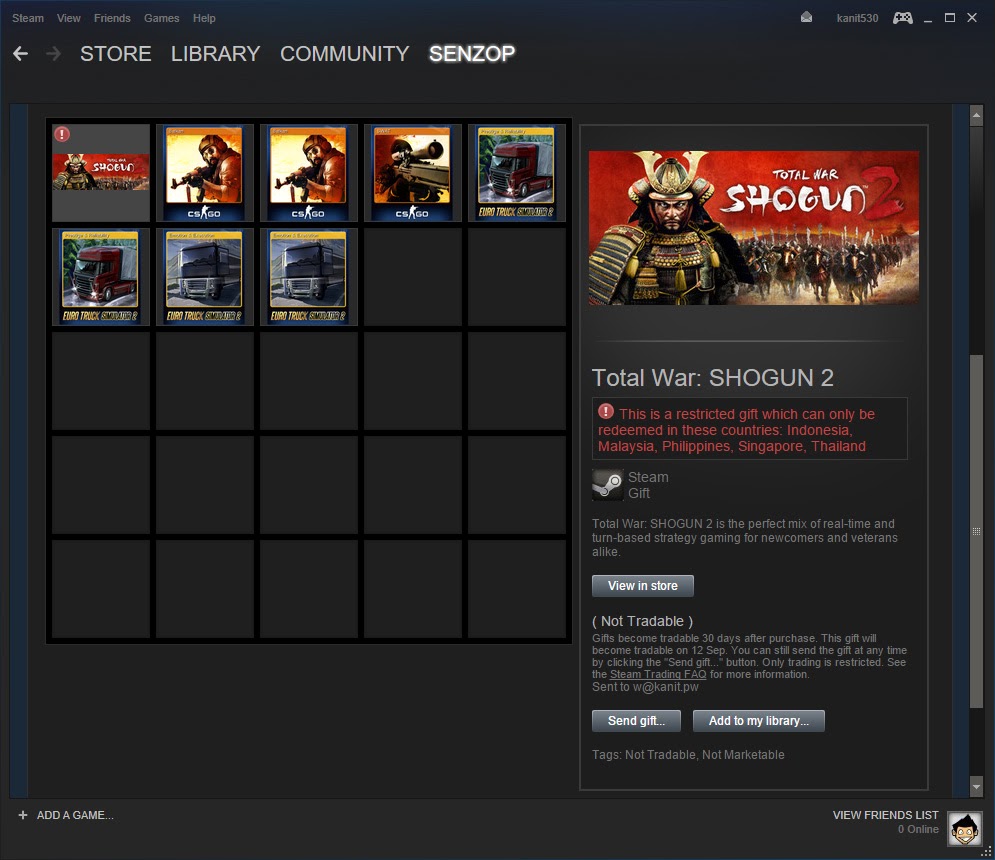Click the Steam Gift logo icon
Image resolution: width=995 pixels, height=860 pixels.
[607, 485]
